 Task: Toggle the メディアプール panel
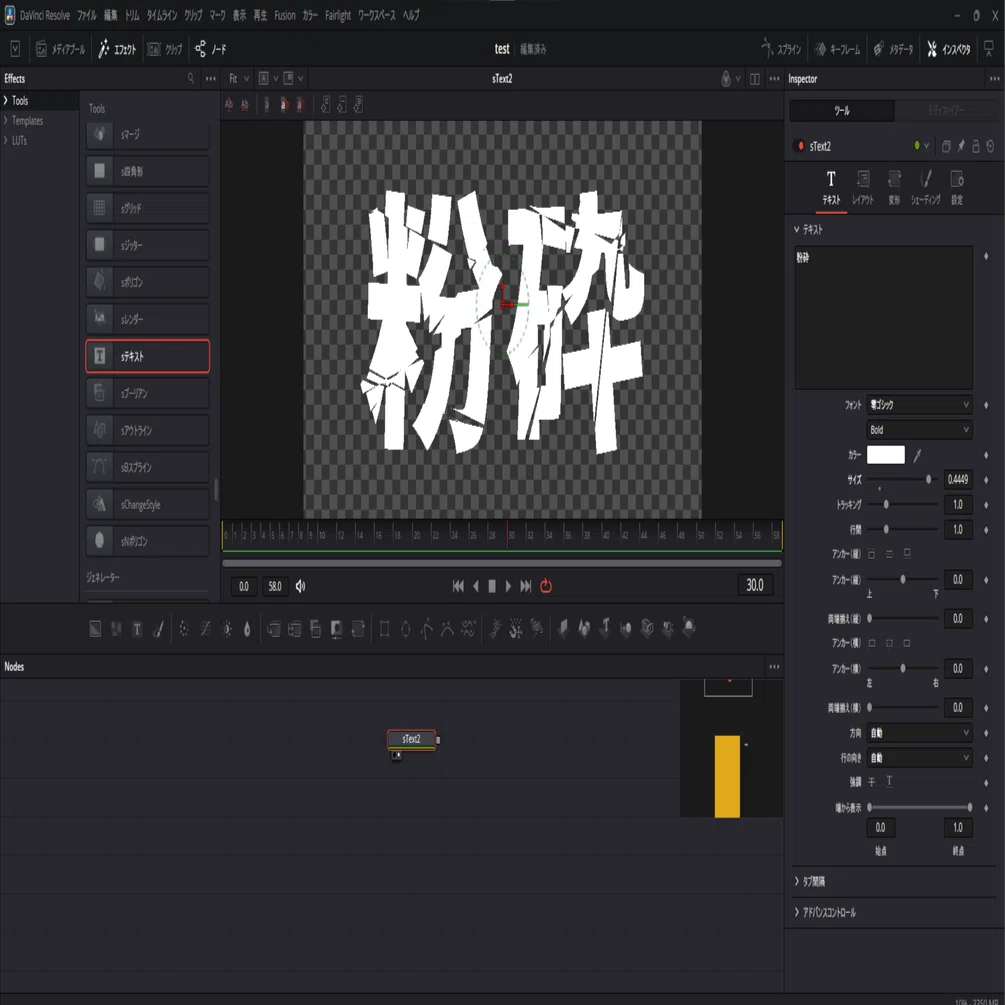(x=60, y=49)
